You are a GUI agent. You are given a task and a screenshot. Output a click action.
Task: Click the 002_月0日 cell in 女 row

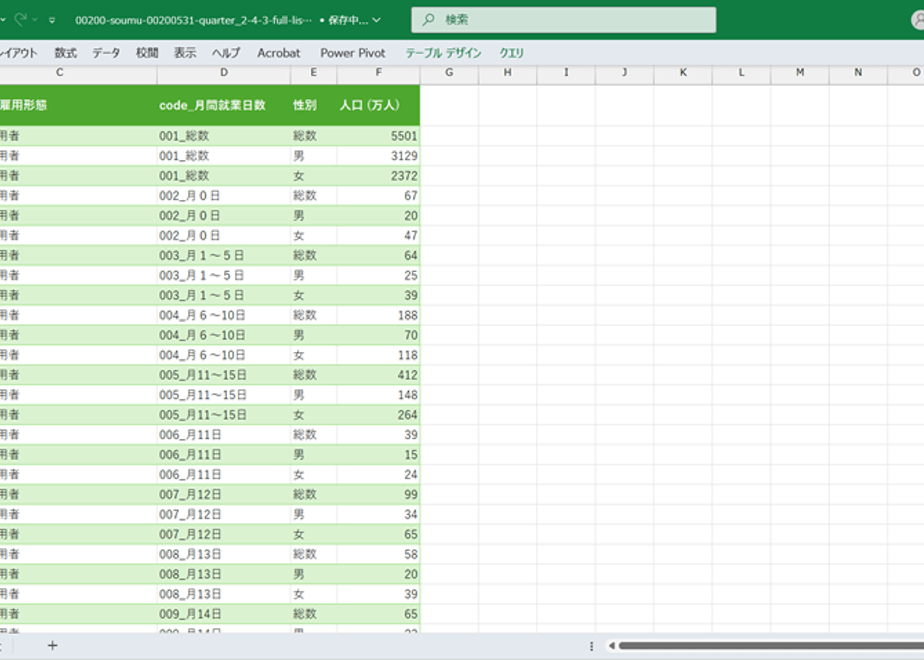pyautogui.click(x=224, y=236)
